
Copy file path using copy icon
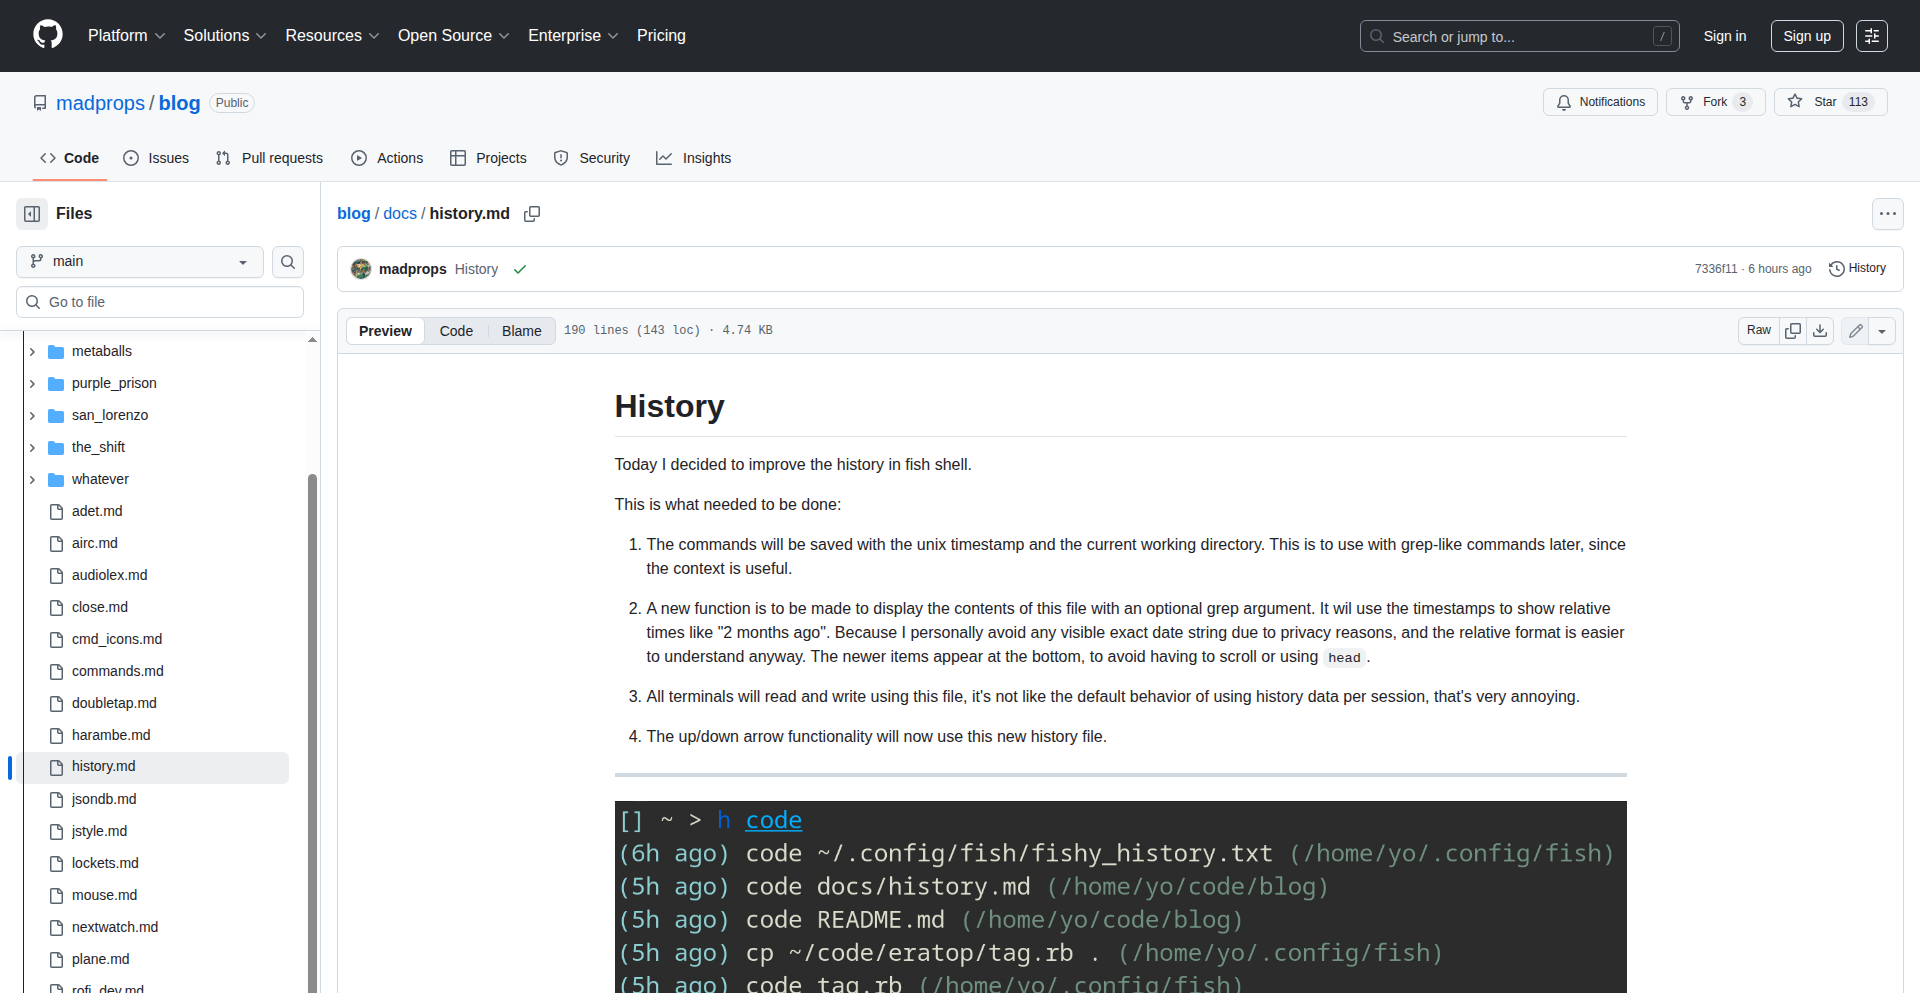532,214
